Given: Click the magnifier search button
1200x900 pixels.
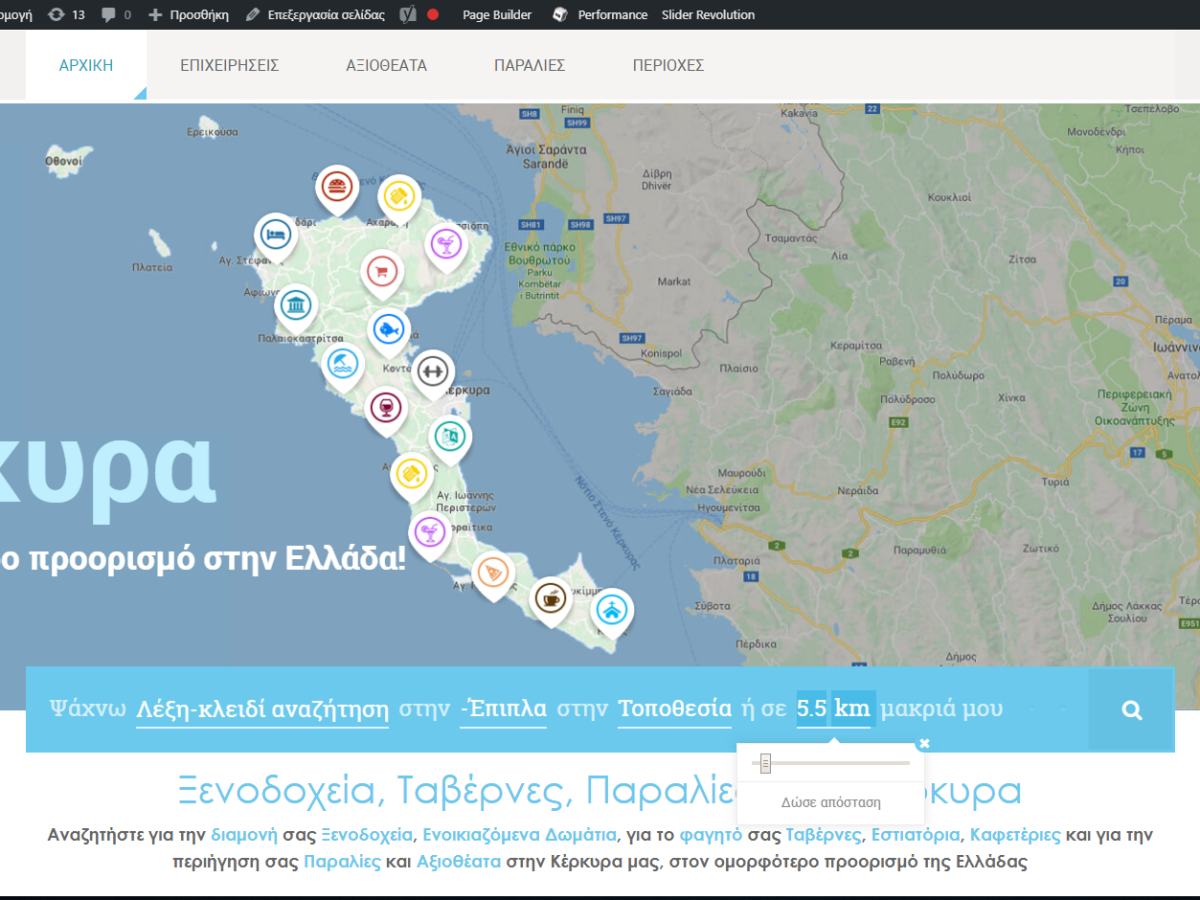Looking at the screenshot, I should [1131, 710].
